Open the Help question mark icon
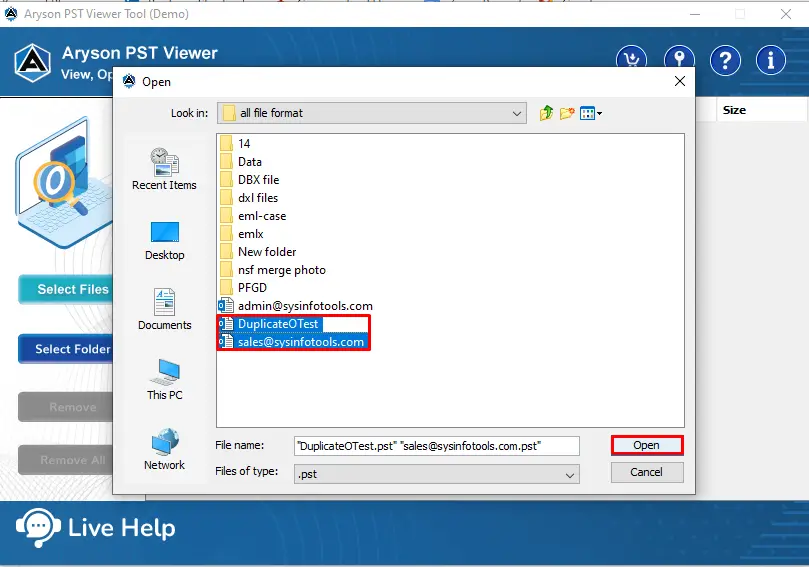The image size is (809, 567). tap(725, 60)
